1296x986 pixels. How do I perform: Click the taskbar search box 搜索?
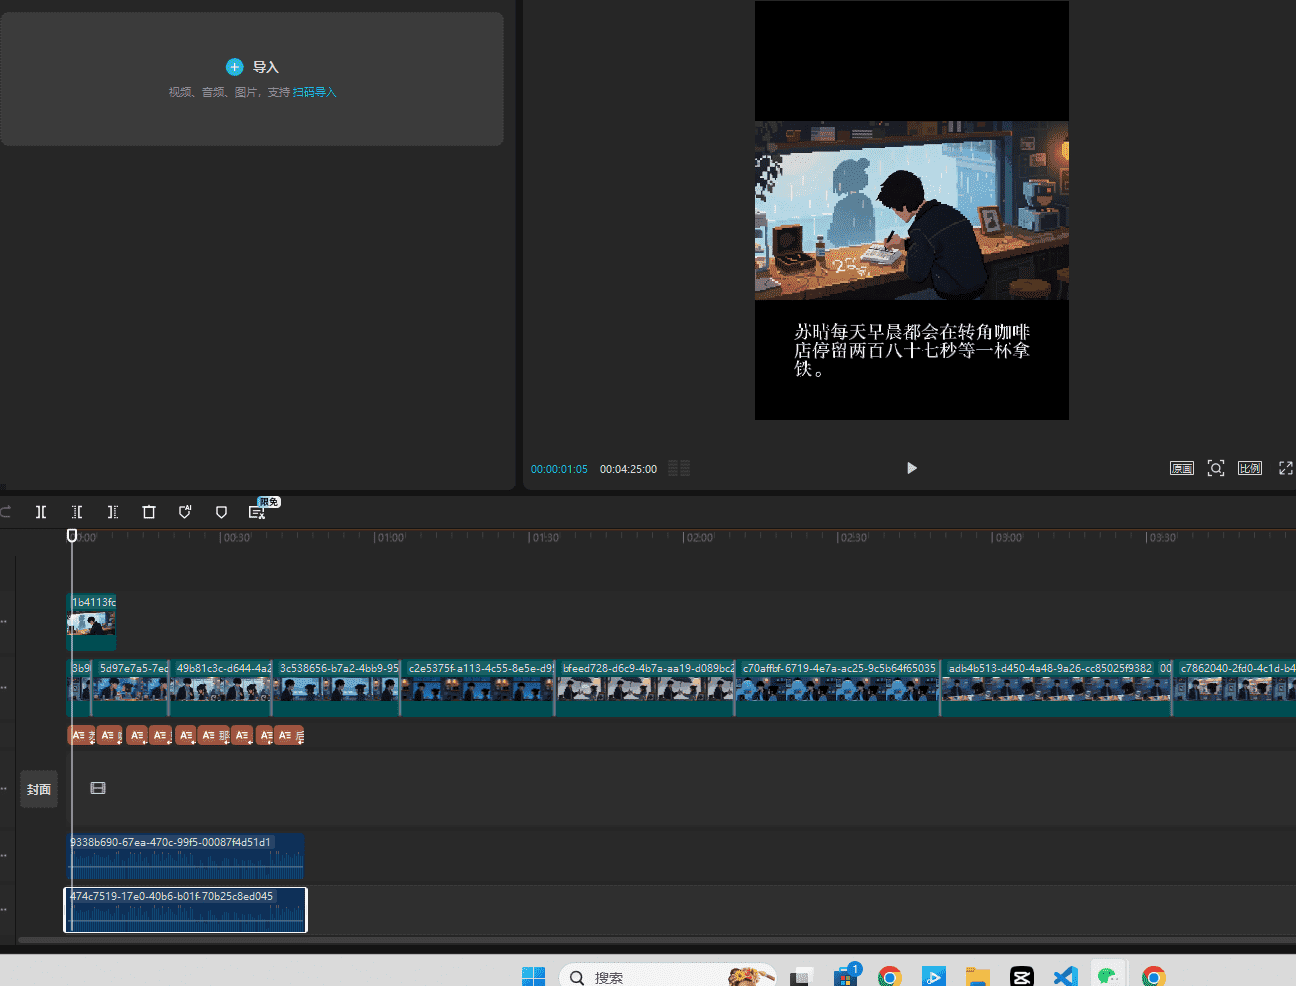point(668,977)
